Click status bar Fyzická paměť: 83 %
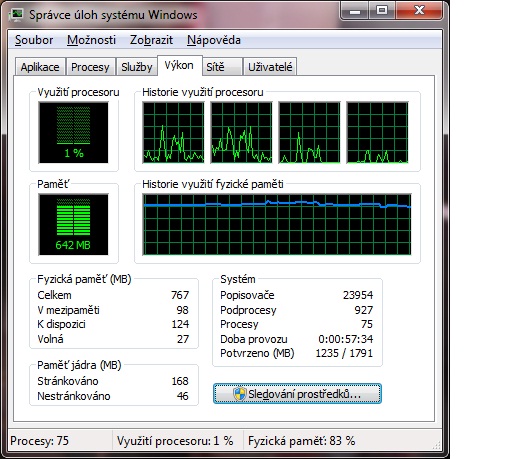Viewport: 524px width, 459px height. 301,441
